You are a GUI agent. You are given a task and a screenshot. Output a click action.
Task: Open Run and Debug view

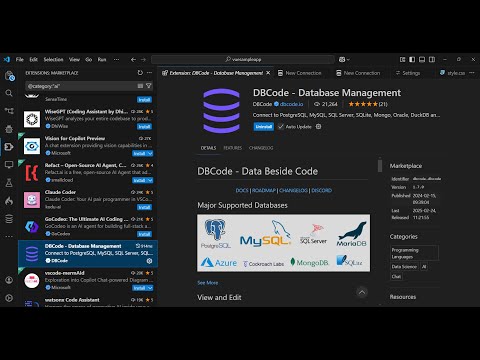tap(9, 129)
